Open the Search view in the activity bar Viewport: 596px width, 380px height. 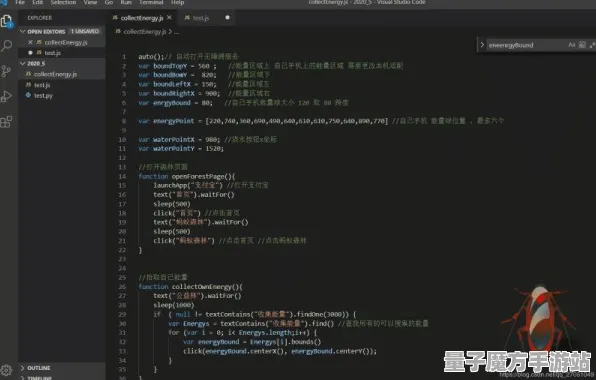click(x=7, y=46)
